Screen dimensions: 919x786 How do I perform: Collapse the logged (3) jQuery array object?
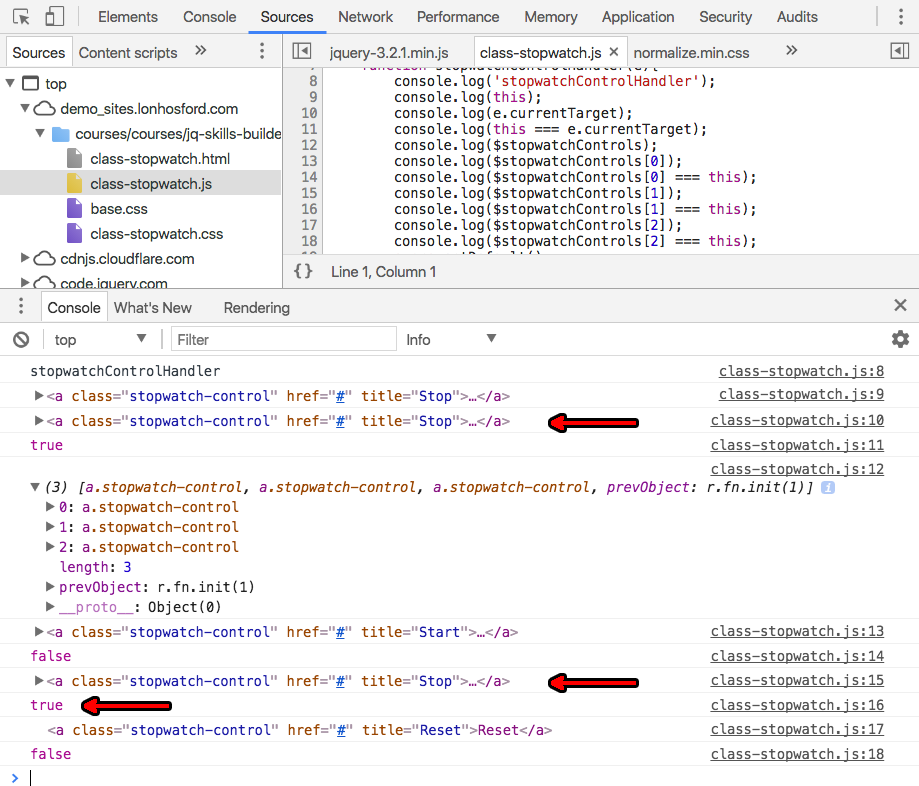[35, 487]
